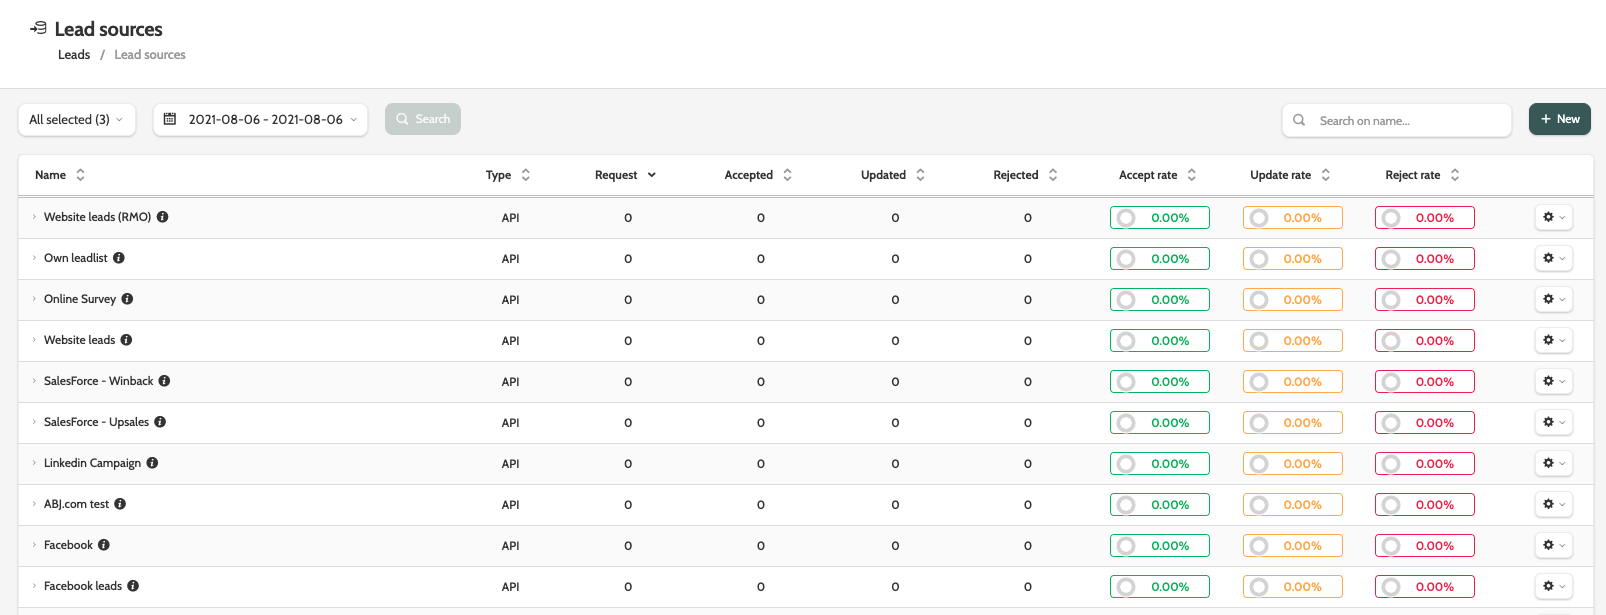
Task: Click the New button
Action: [1559, 119]
